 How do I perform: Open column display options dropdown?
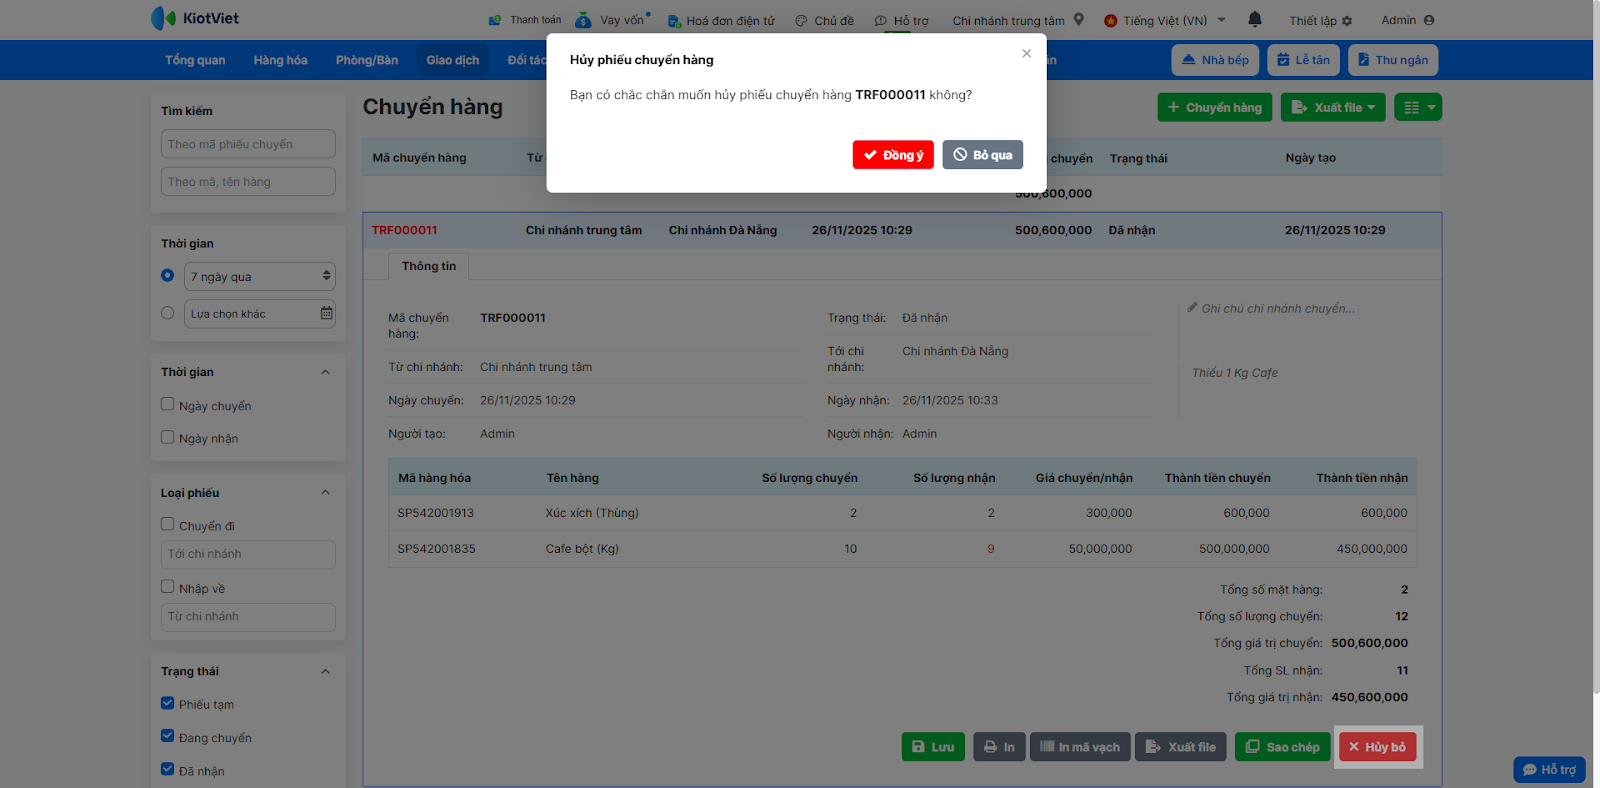coord(1418,107)
